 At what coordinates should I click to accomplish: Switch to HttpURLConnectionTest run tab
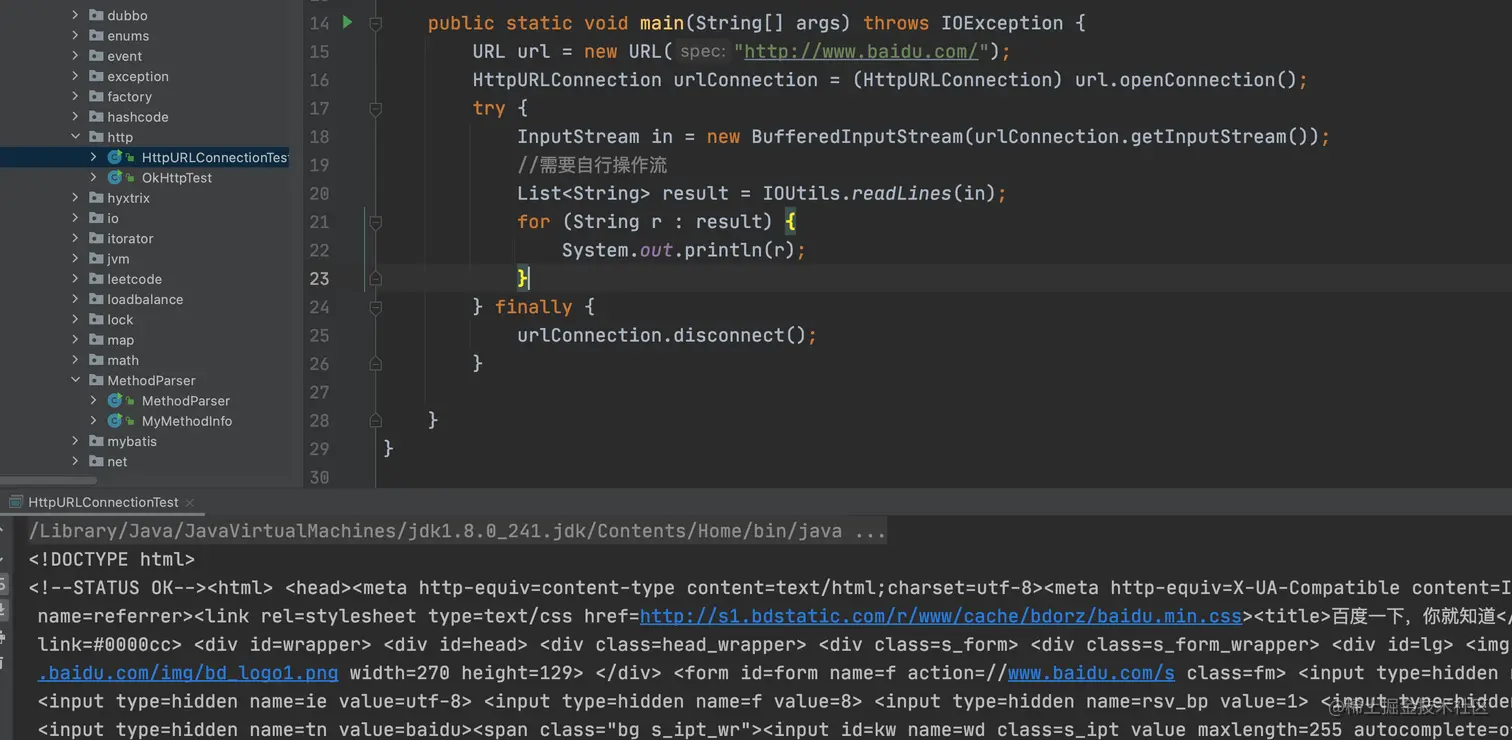point(103,502)
